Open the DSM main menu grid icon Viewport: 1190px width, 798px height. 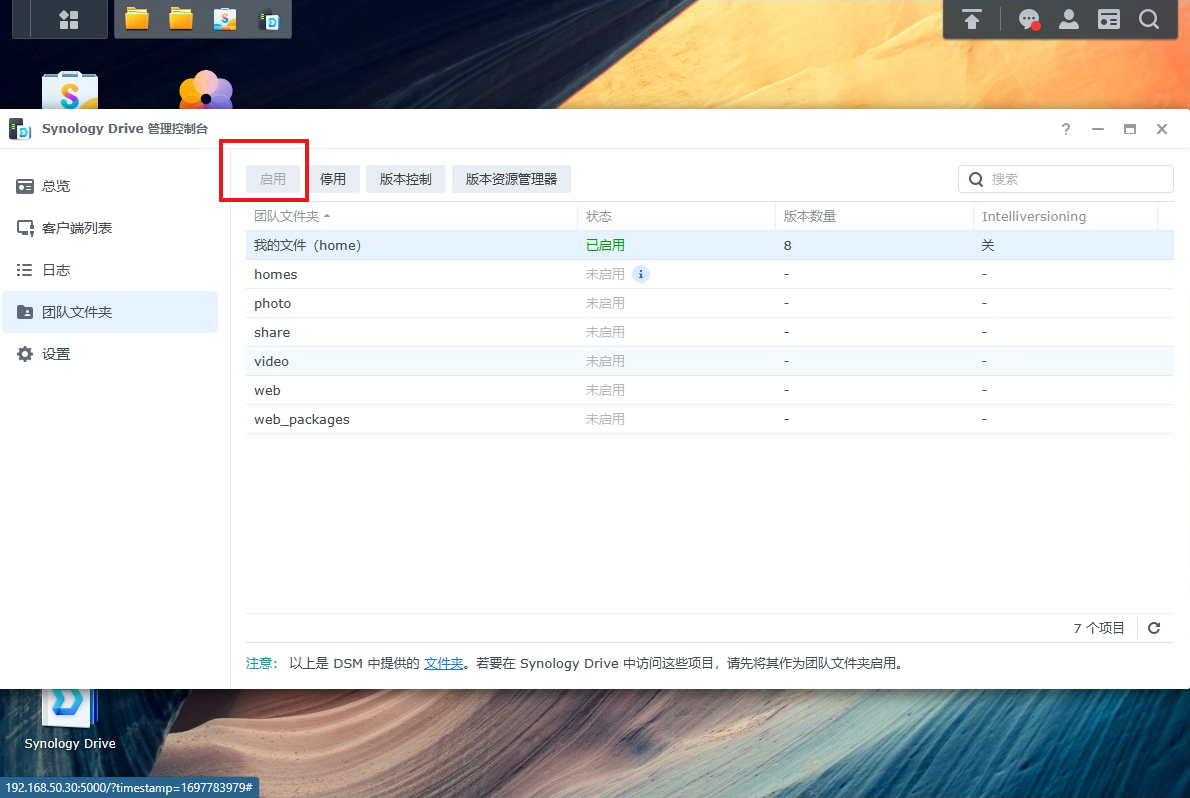coord(69,19)
